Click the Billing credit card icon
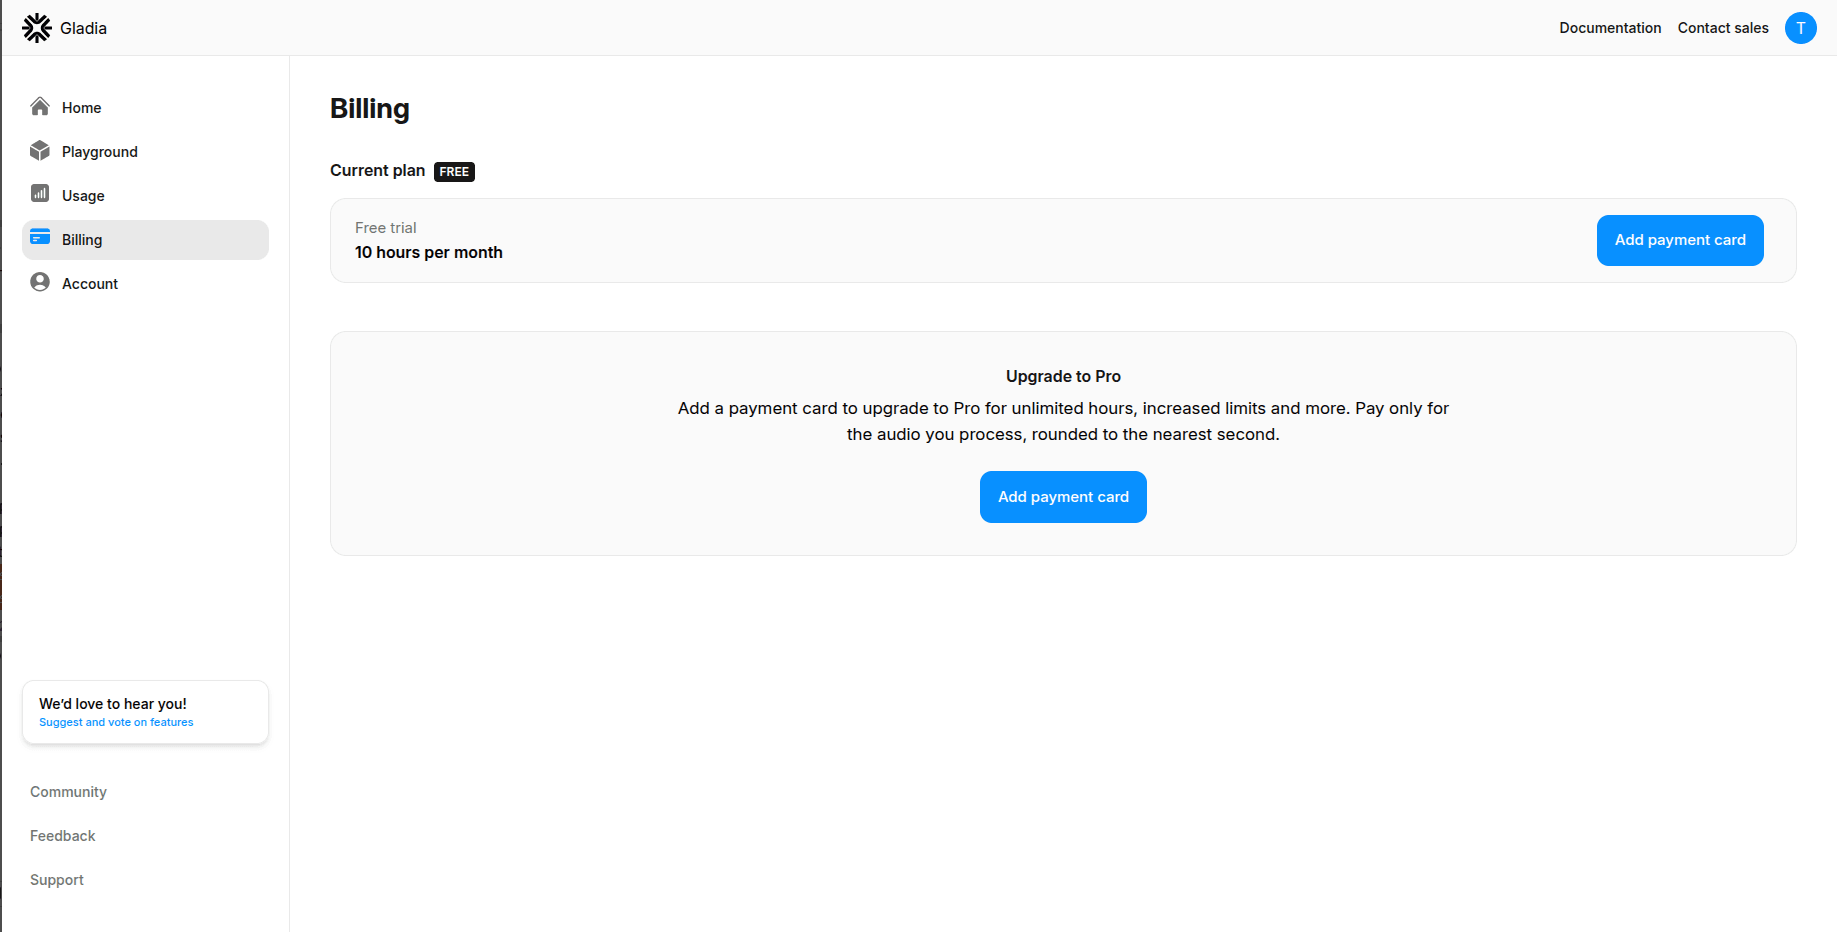The image size is (1837, 932). tap(39, 238)
